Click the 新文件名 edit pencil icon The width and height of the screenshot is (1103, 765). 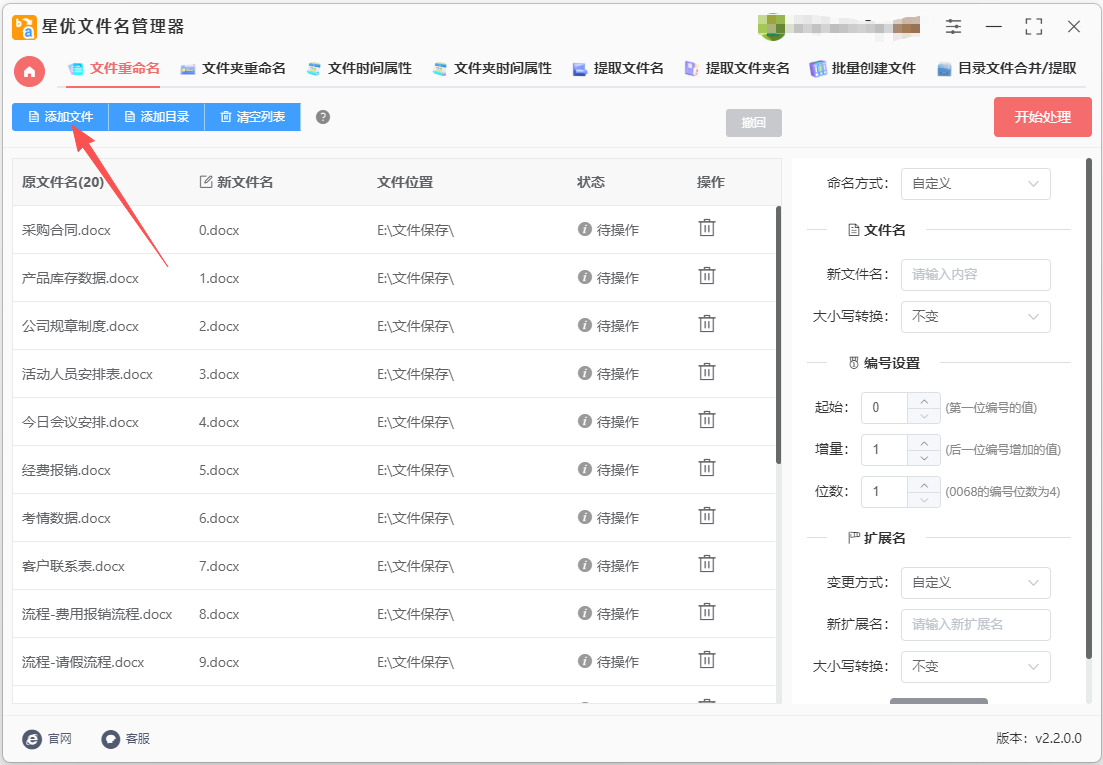[206, 181]
